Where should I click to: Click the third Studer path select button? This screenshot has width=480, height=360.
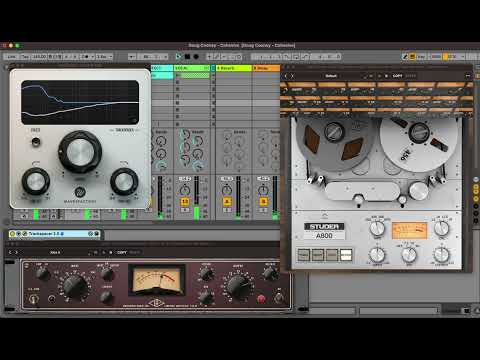[x=332, y=255]
